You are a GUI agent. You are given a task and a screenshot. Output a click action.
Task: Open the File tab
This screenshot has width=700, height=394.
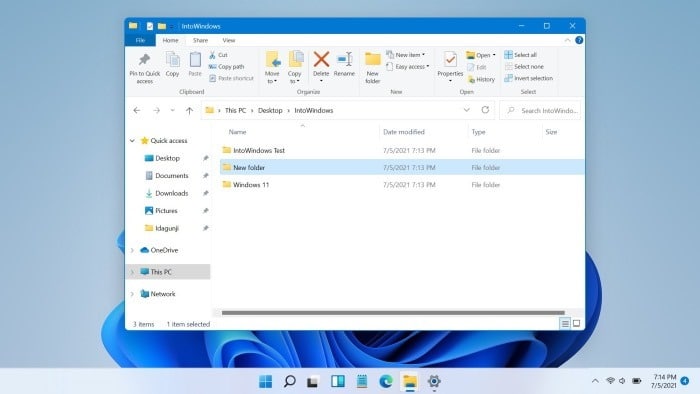coord(140,40)
